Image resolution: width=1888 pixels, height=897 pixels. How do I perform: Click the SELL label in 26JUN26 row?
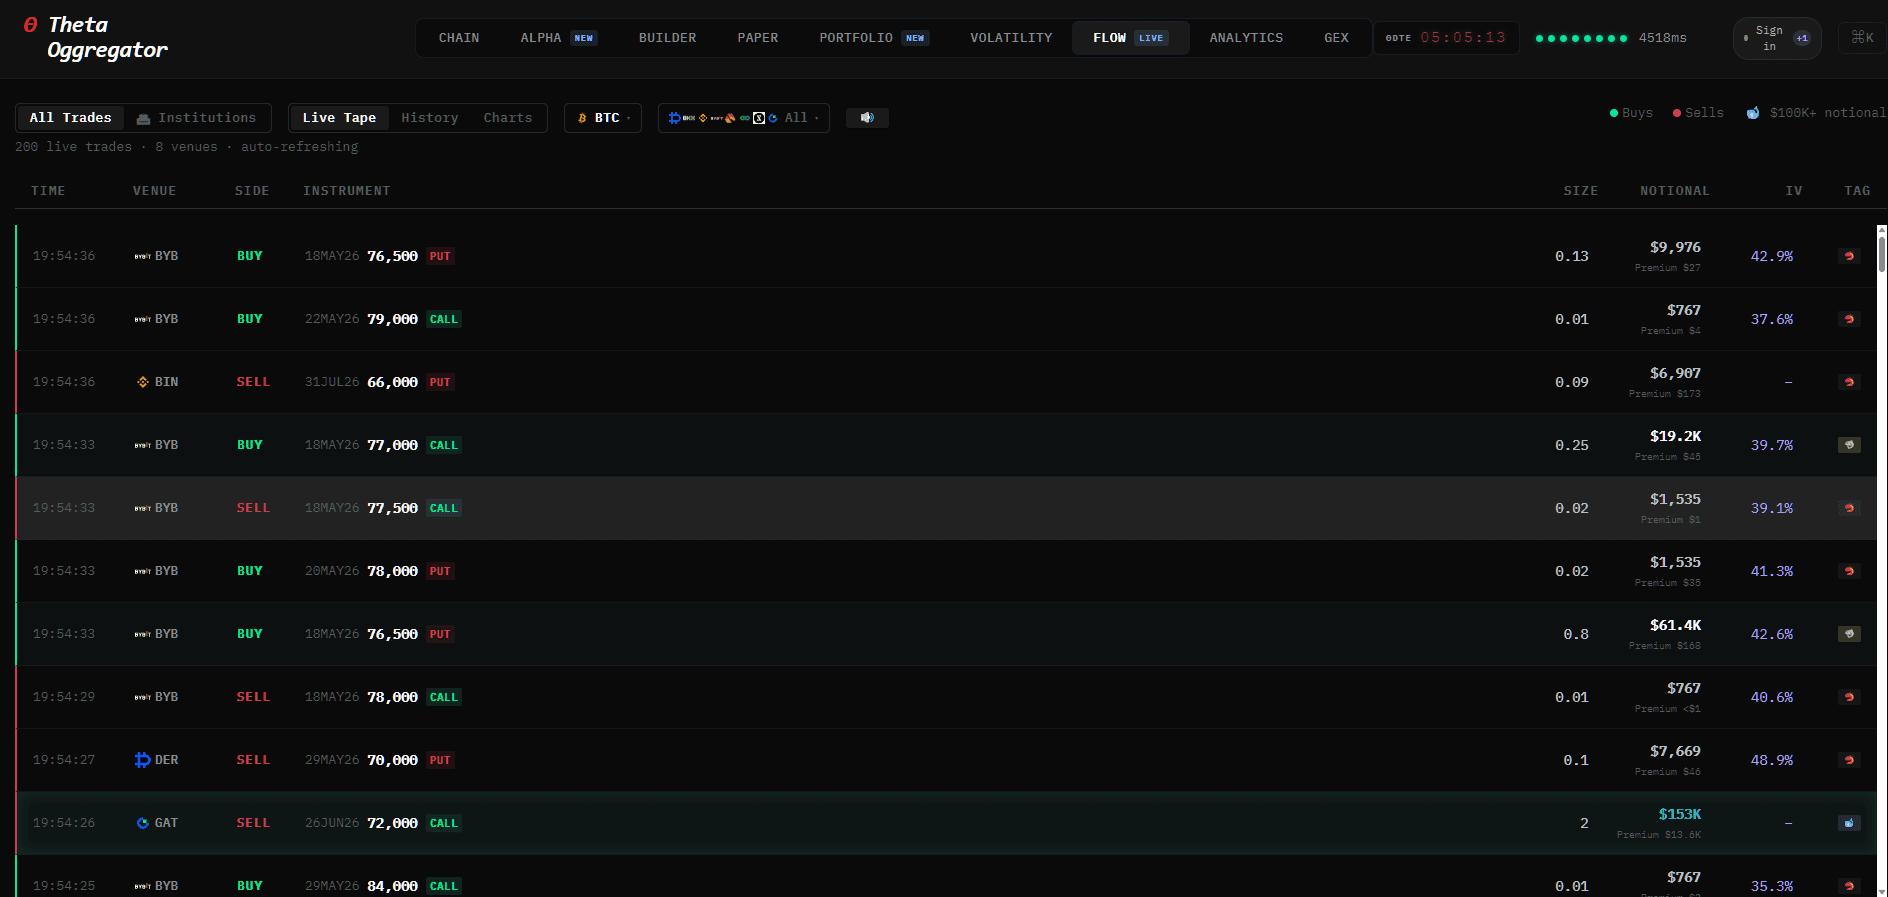tap(253, 823)
